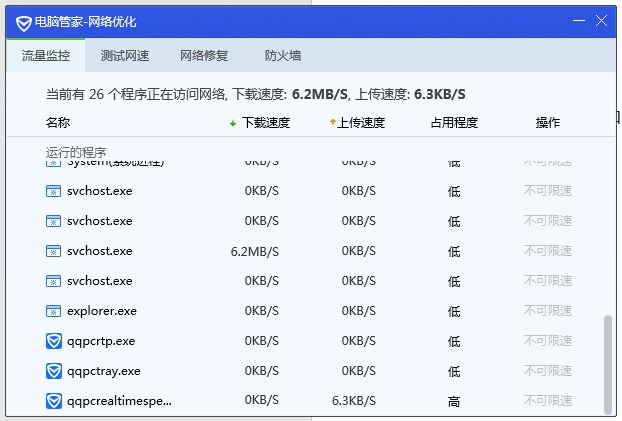Sort by the 名称 column header
Screen dimensions: 622x421
click(58, 123)
